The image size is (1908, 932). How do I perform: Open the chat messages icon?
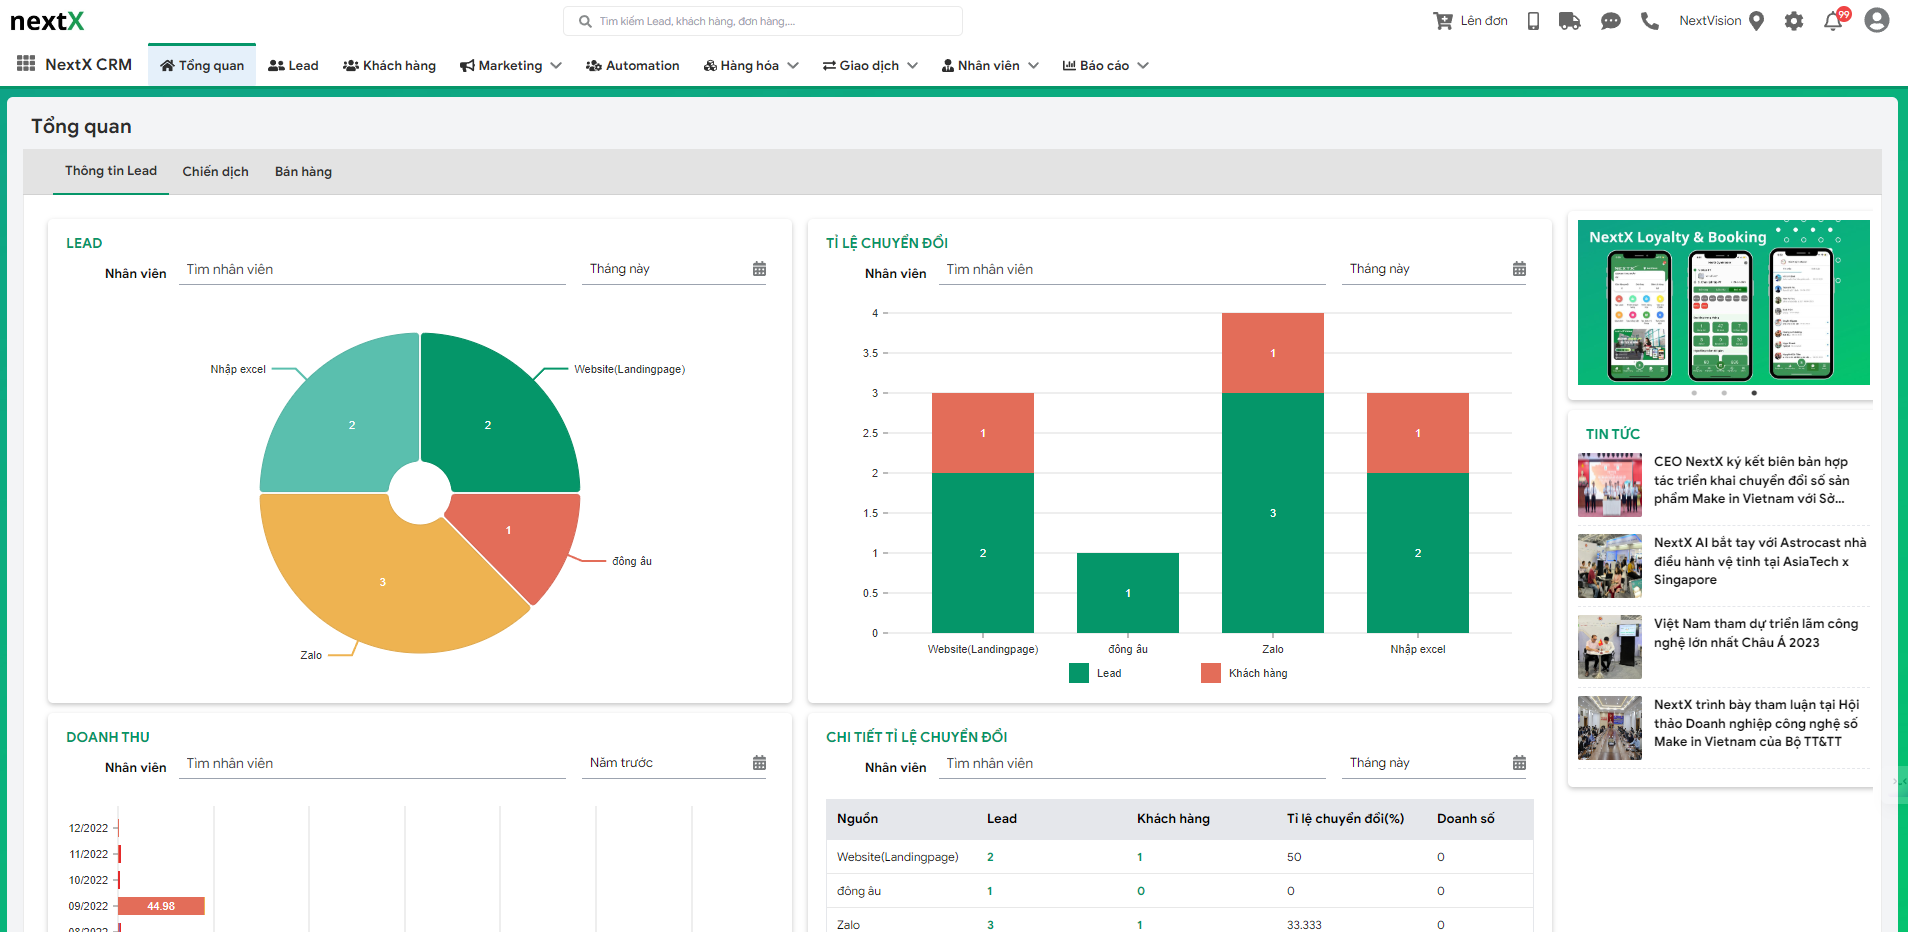tap(1610, 21)
